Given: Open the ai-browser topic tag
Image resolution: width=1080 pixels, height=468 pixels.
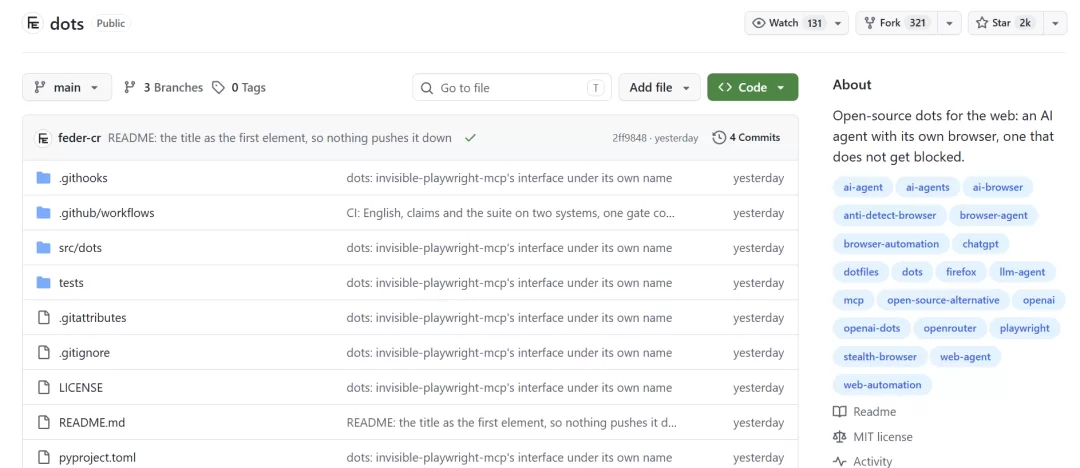Looking at the screenshot, I should [997, 187].
